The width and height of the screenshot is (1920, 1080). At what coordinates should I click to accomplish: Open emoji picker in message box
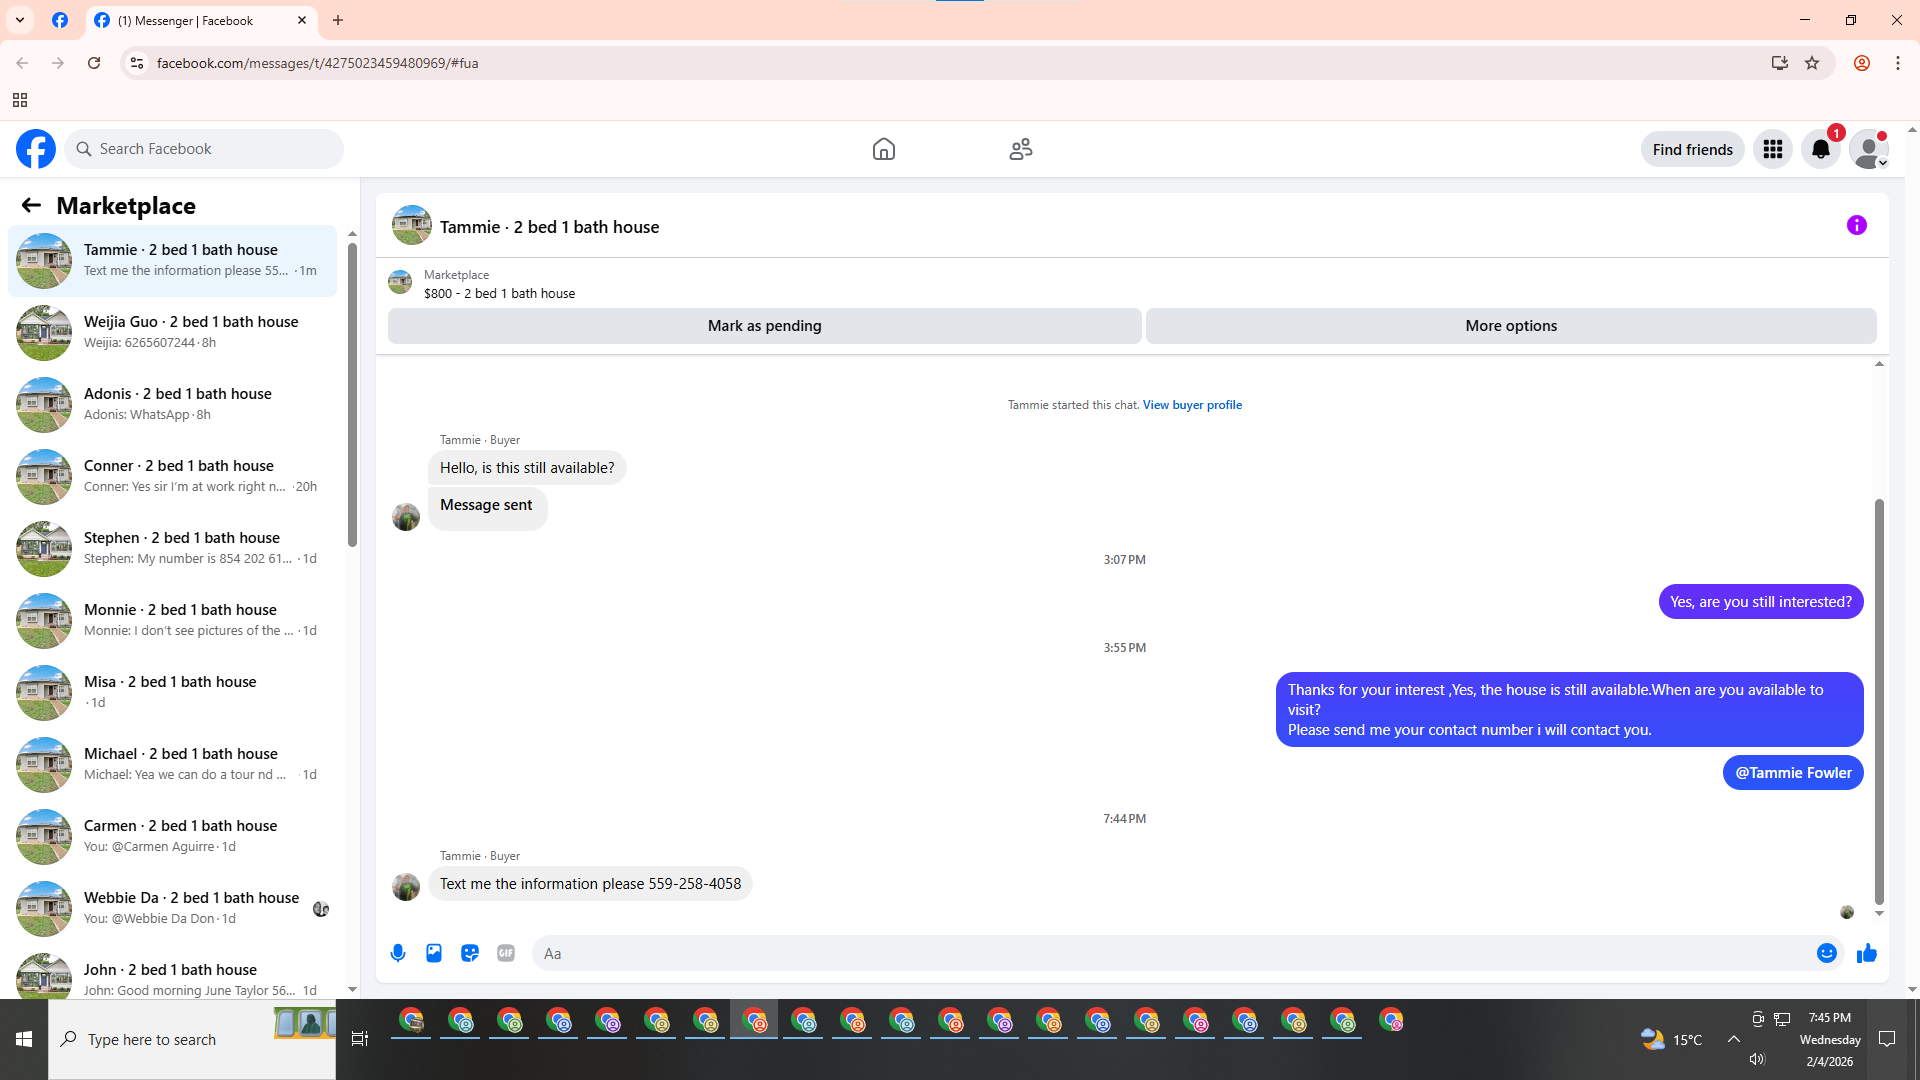(1826, 953)
